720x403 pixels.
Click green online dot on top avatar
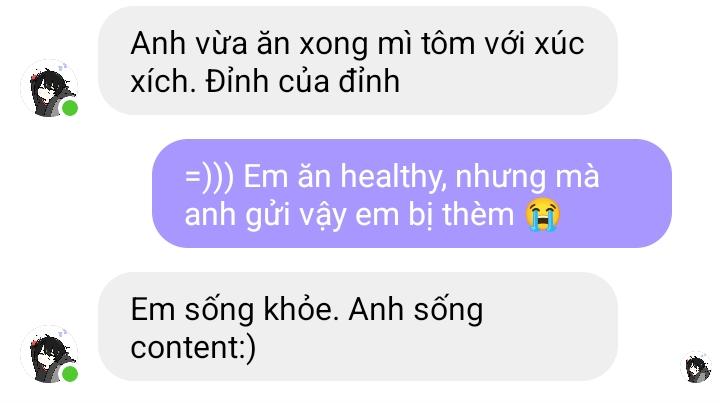tap(70, 108)
